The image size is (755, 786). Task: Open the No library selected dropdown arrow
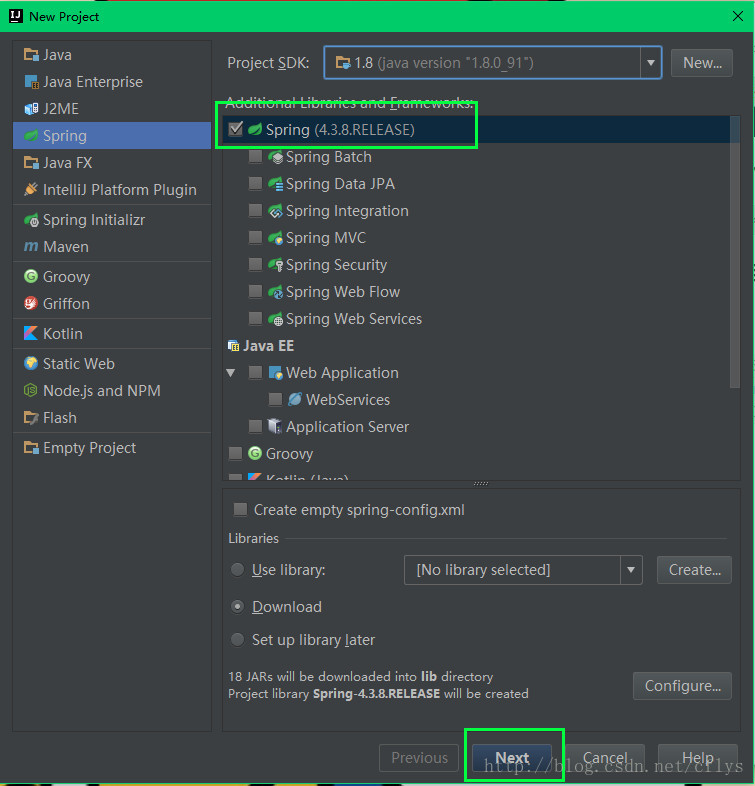631,570
